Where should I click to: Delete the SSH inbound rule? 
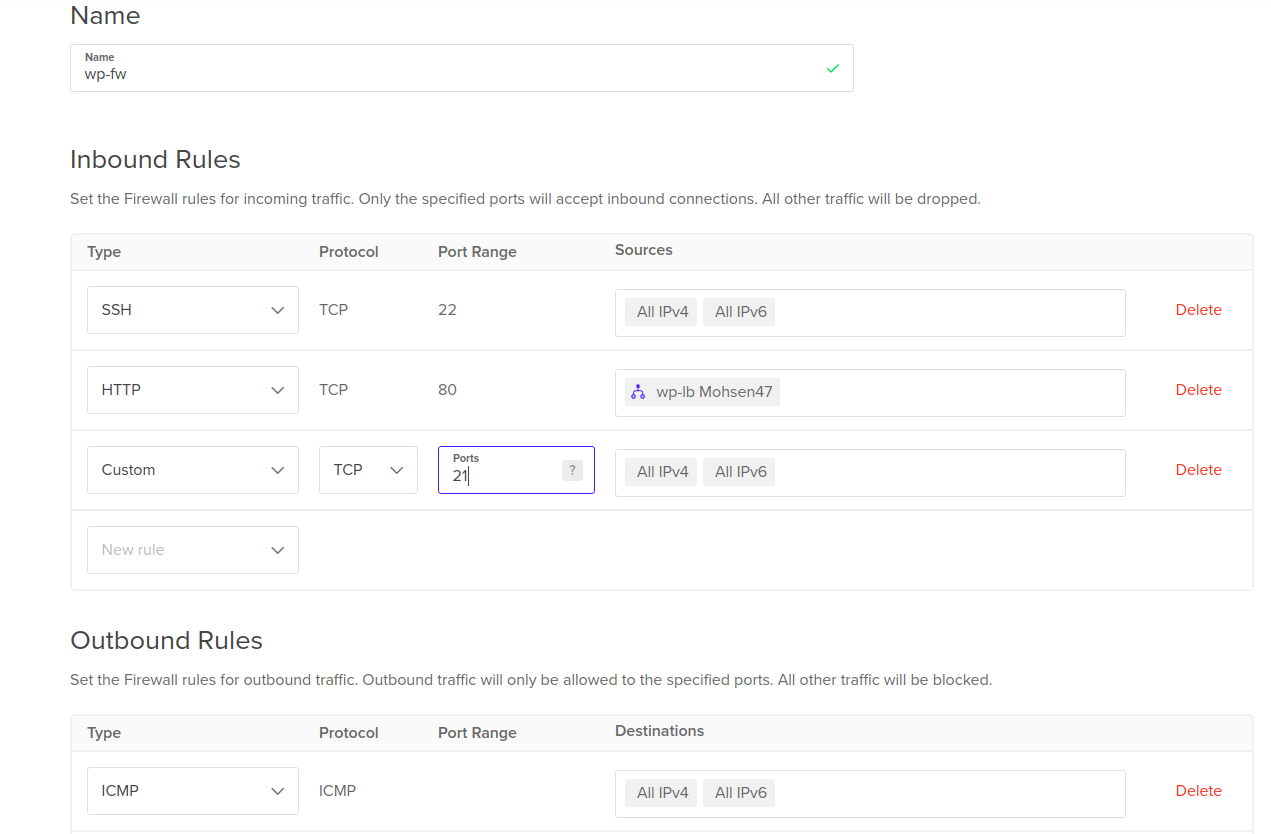pyautogui.click(x=1198, y=310)
